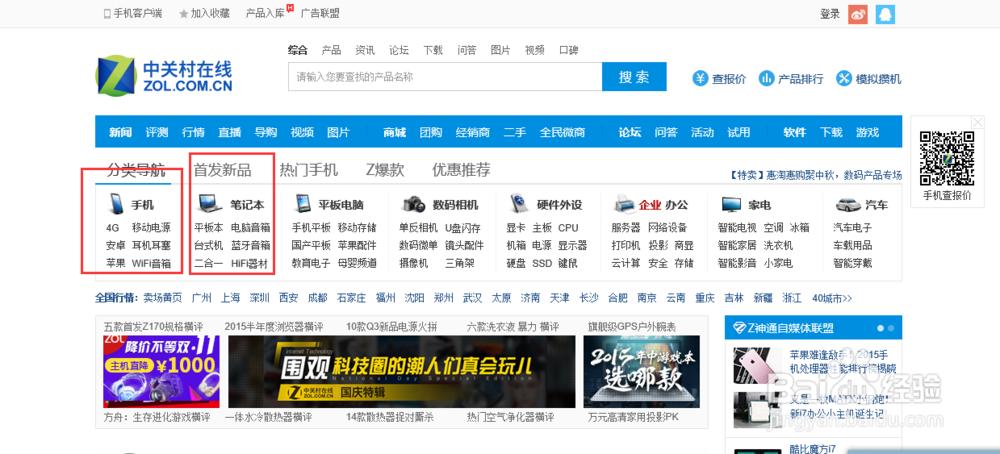
Task: Open 2015半年度浏览器横评 article
Action: (274, 326)
